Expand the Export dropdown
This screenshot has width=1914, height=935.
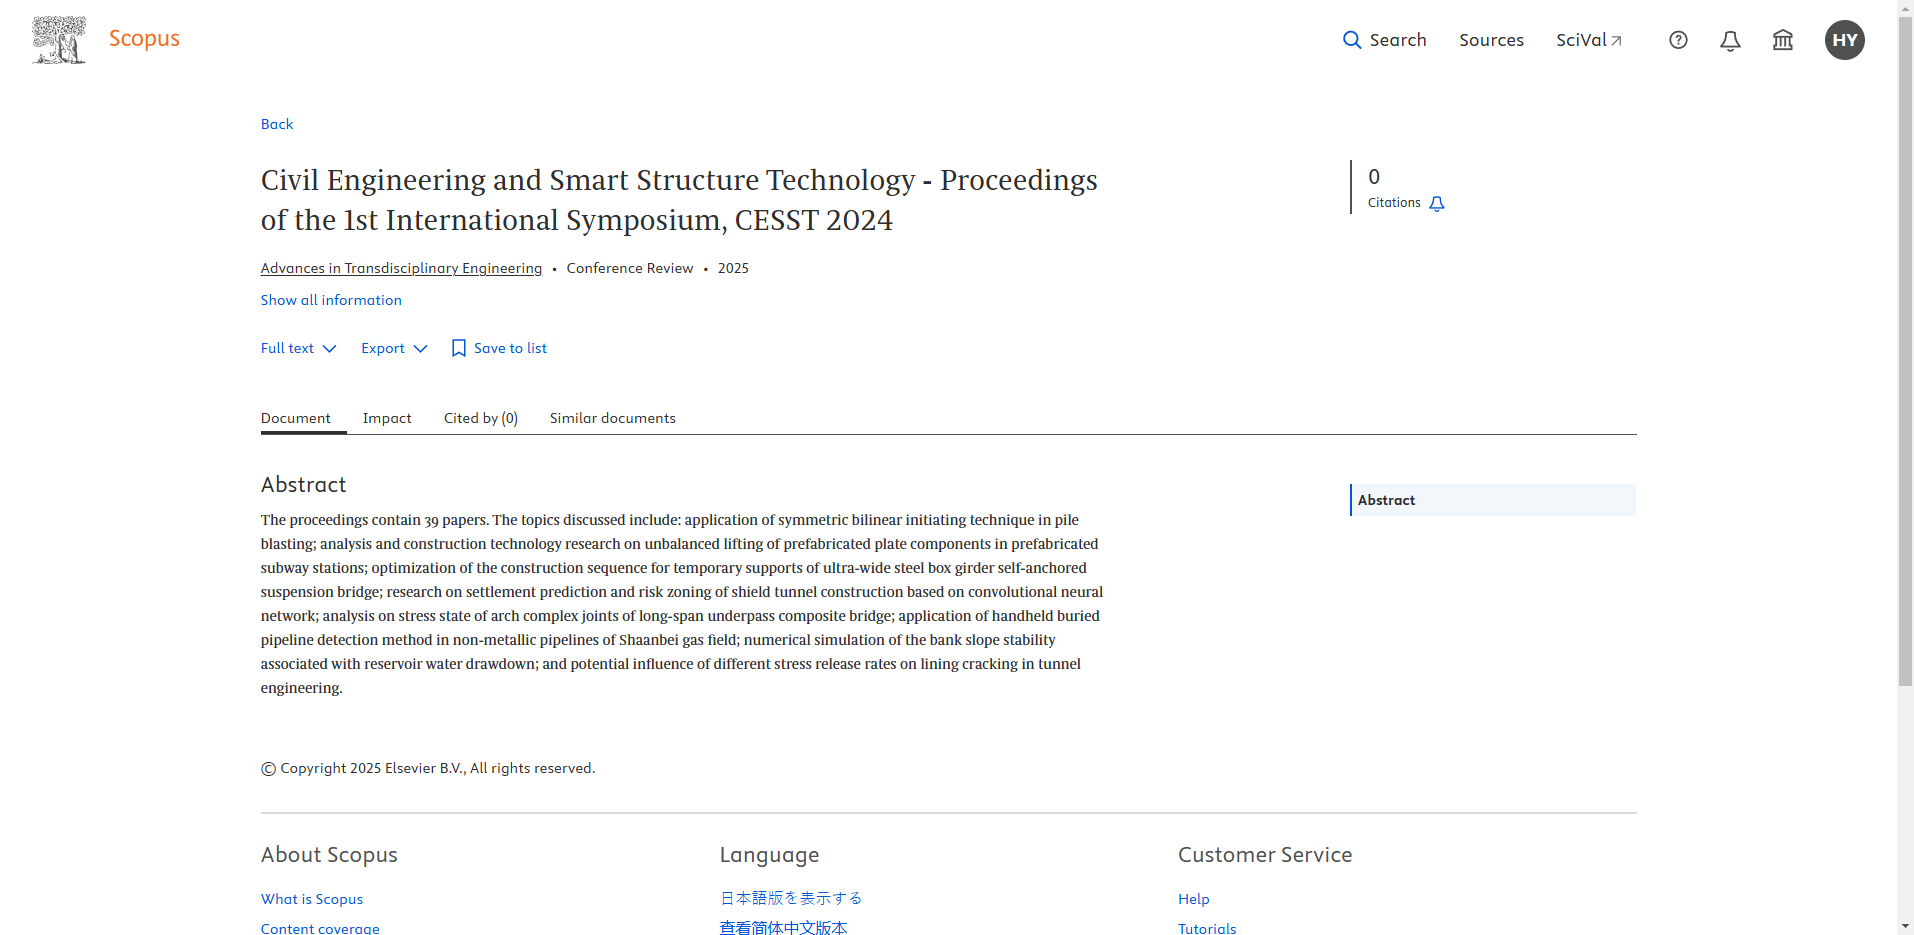[394, 348]
